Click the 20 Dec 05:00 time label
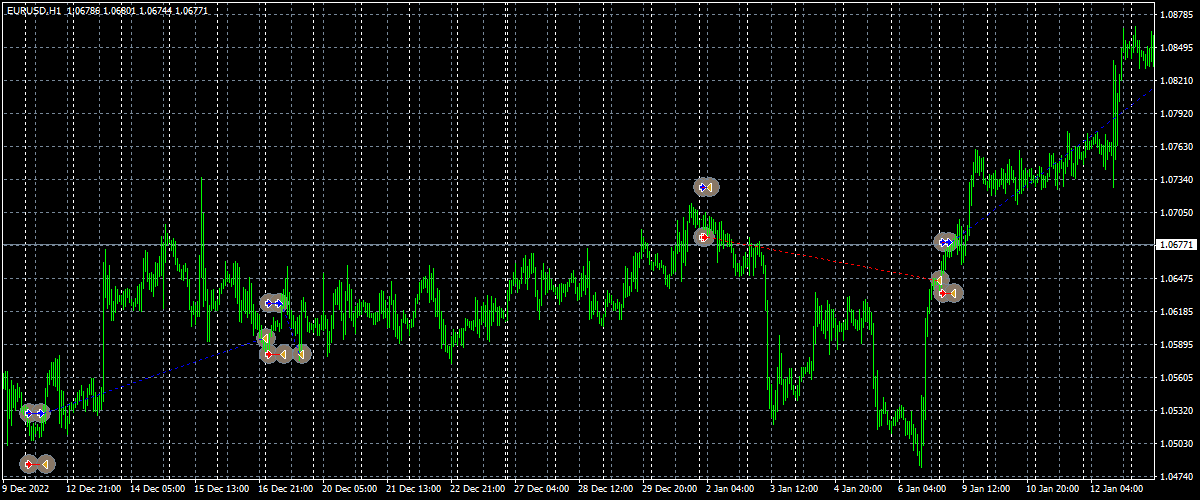This screenshot has height=500, width=1200. tap(350, 490)
